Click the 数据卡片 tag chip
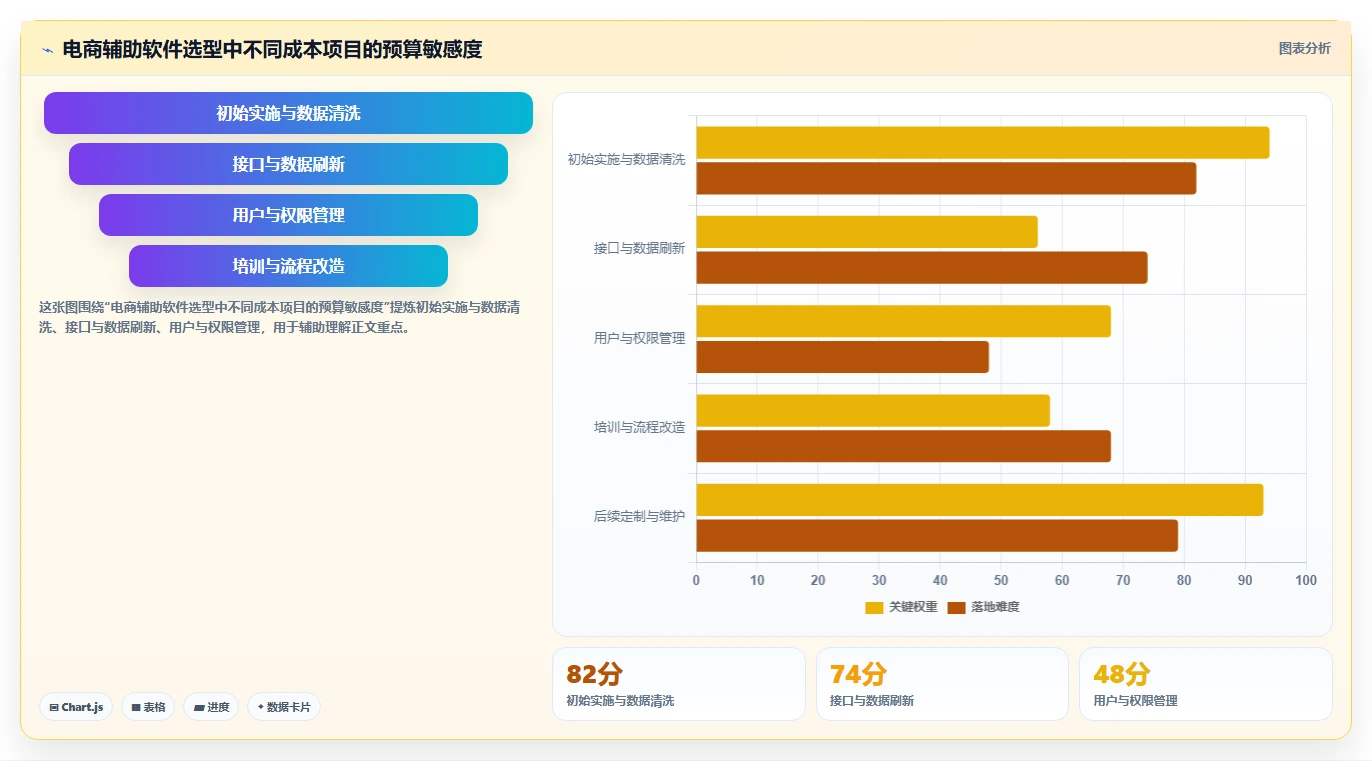The height and width of the screenshot is (761, 1372). (x=284, y=707)
